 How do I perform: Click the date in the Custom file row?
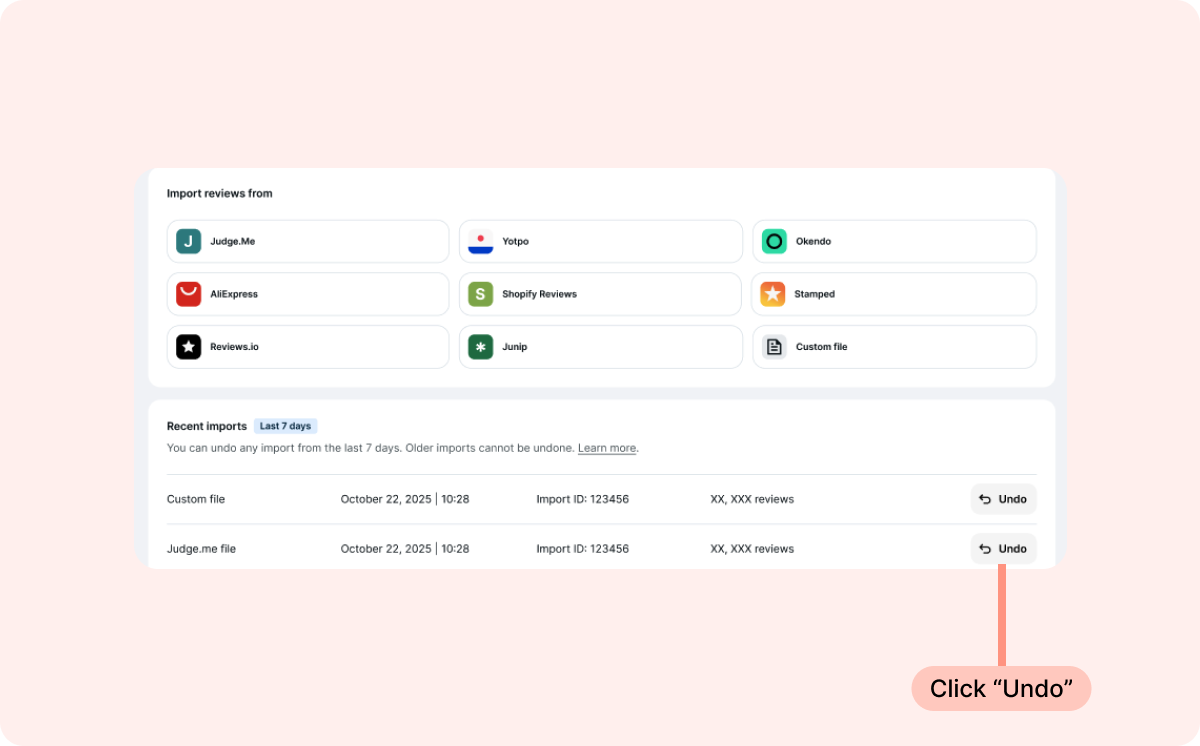[x=404, y=499]
